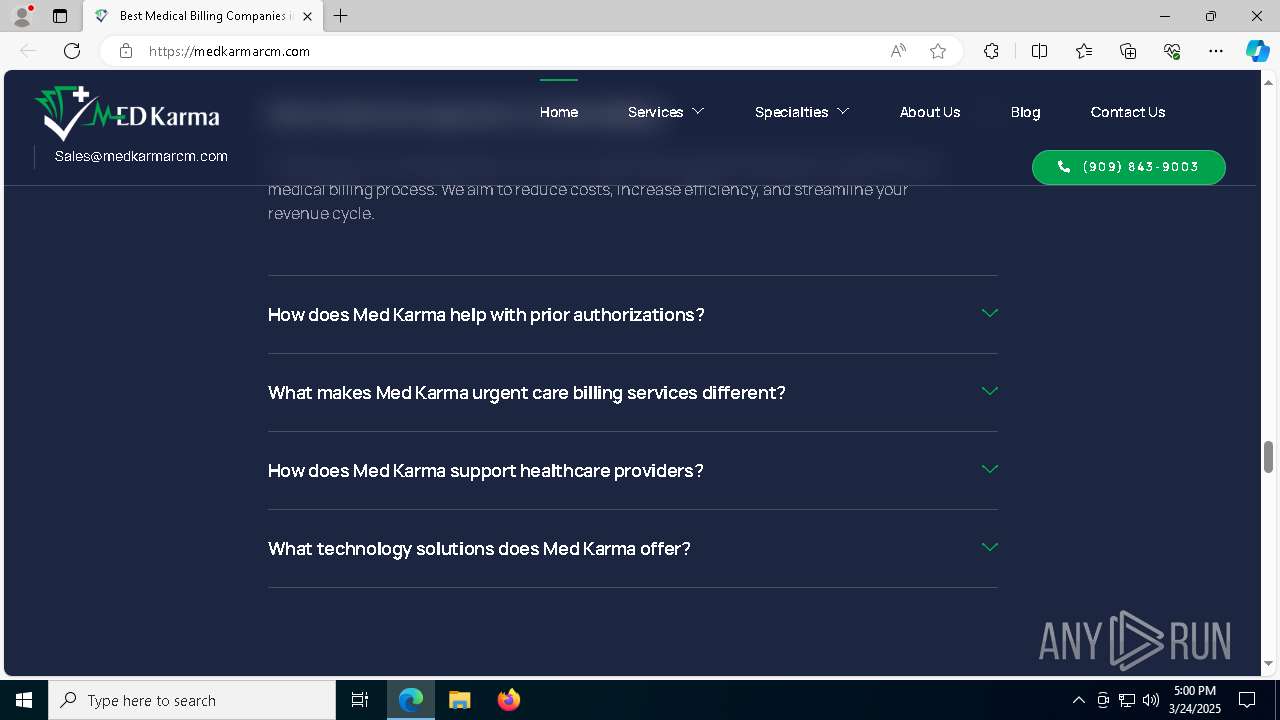The height and width of the screenshot is (720, 1280).
Task: Open the browser profile icon
Action: 22,16
